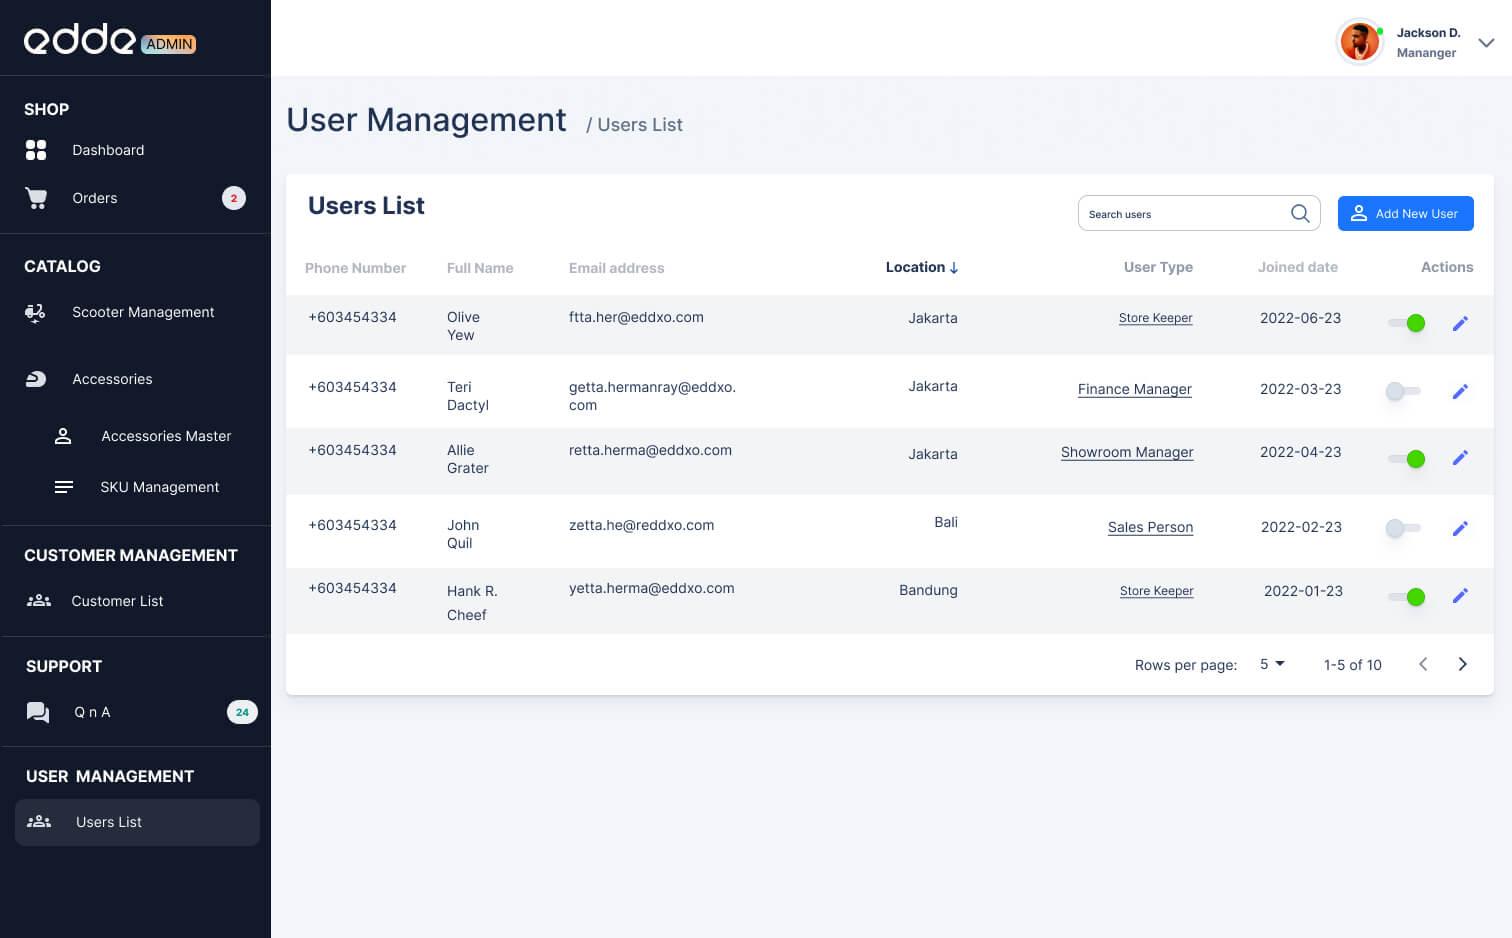This screenshot has height=938, width=1512.
Task: Go to next page arrow
Action: tap(1462, 664)
